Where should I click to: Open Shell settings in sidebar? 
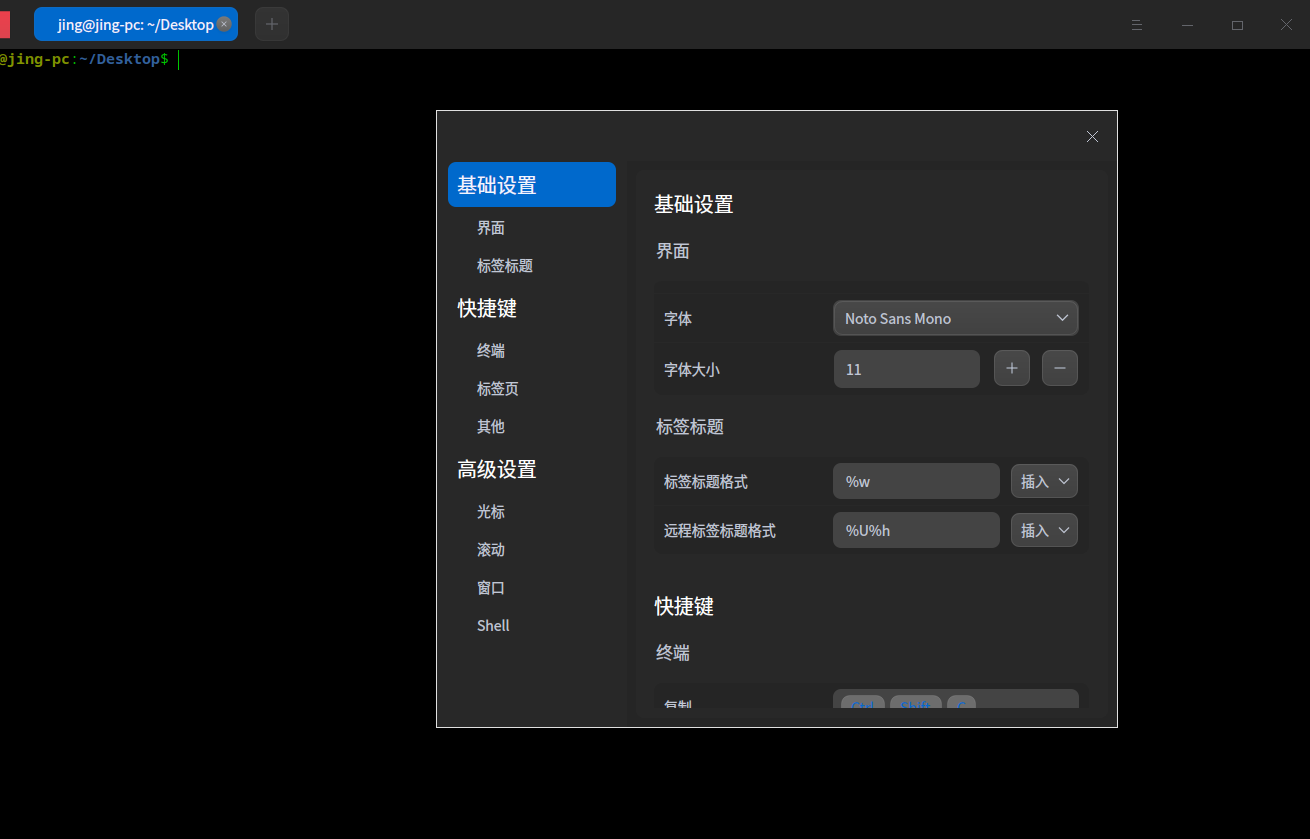point(493,626)
